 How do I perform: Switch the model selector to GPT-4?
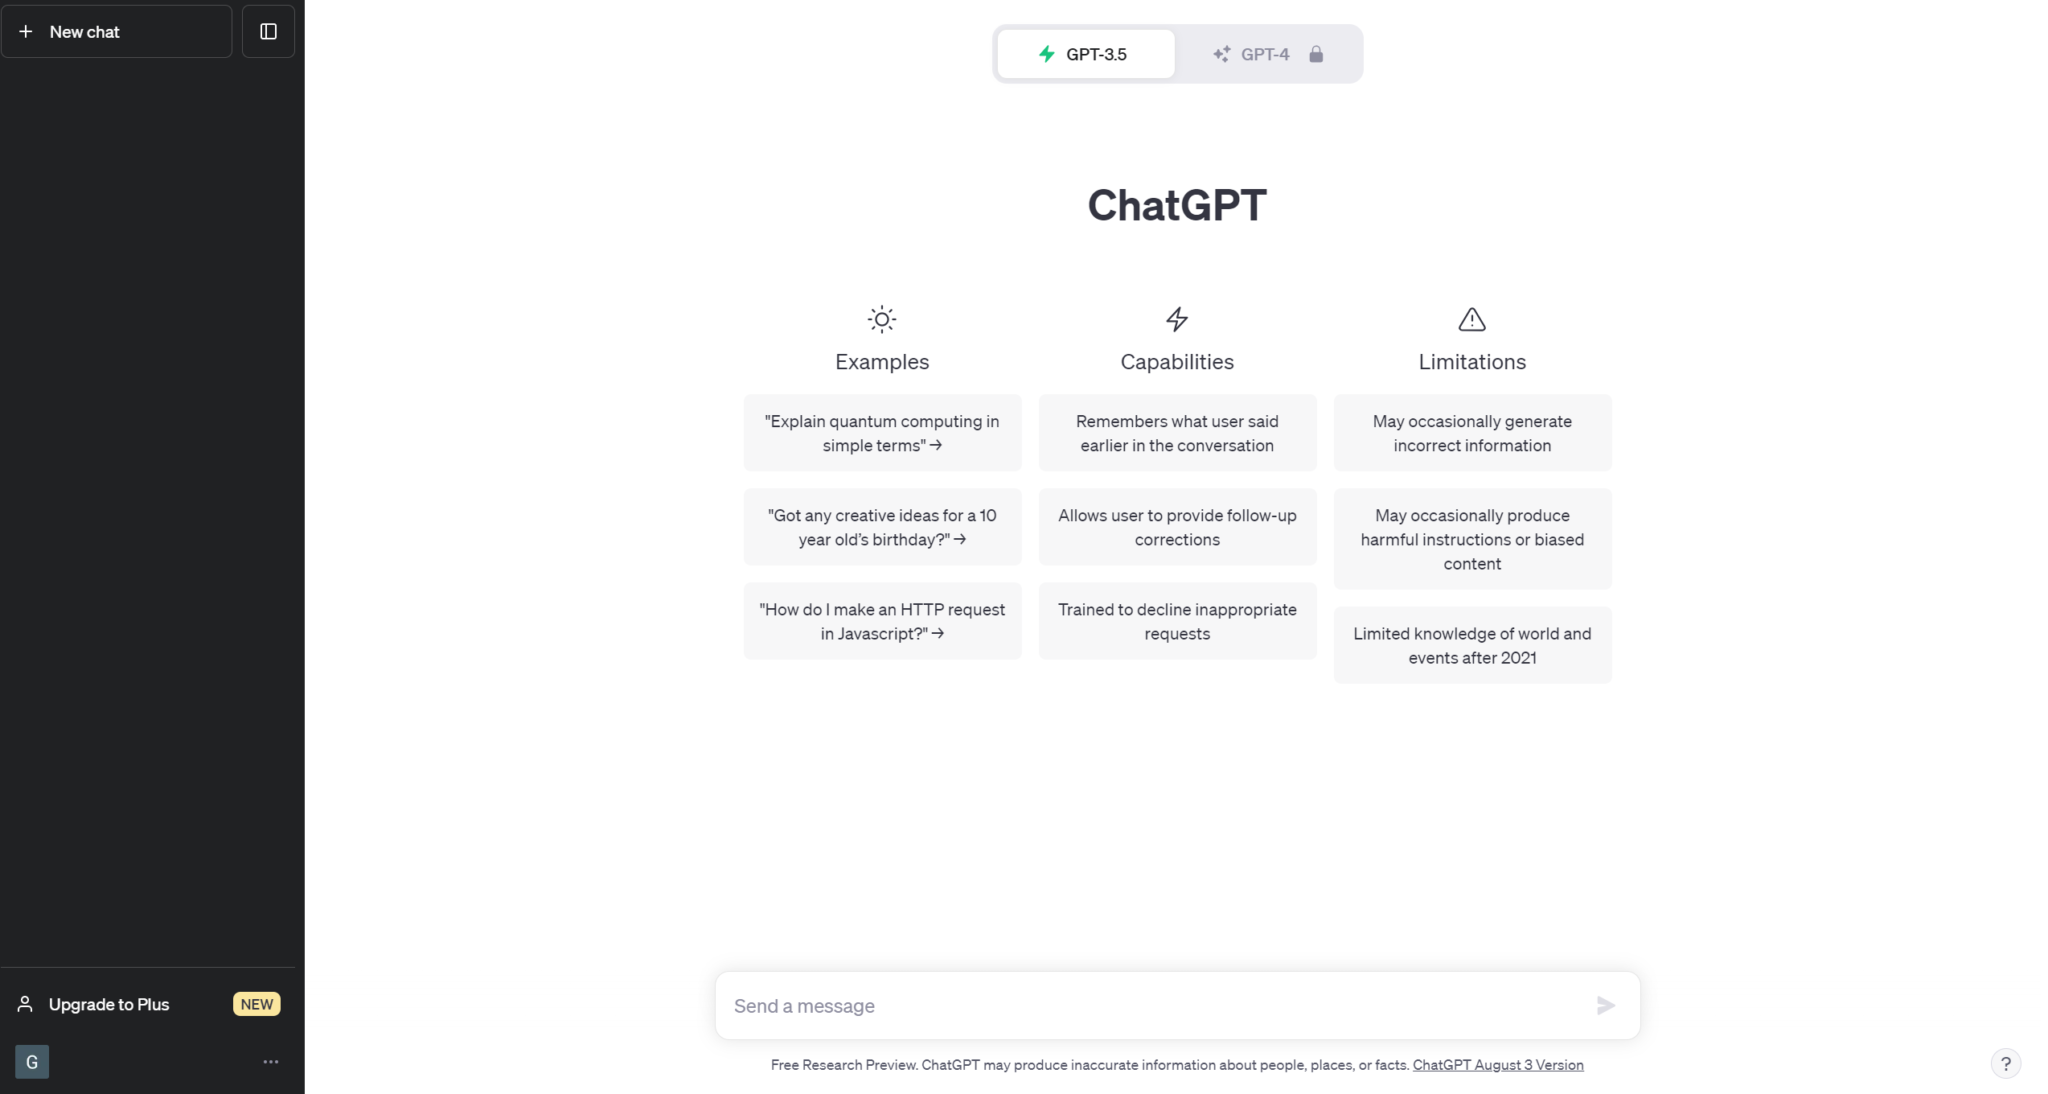1265,54
